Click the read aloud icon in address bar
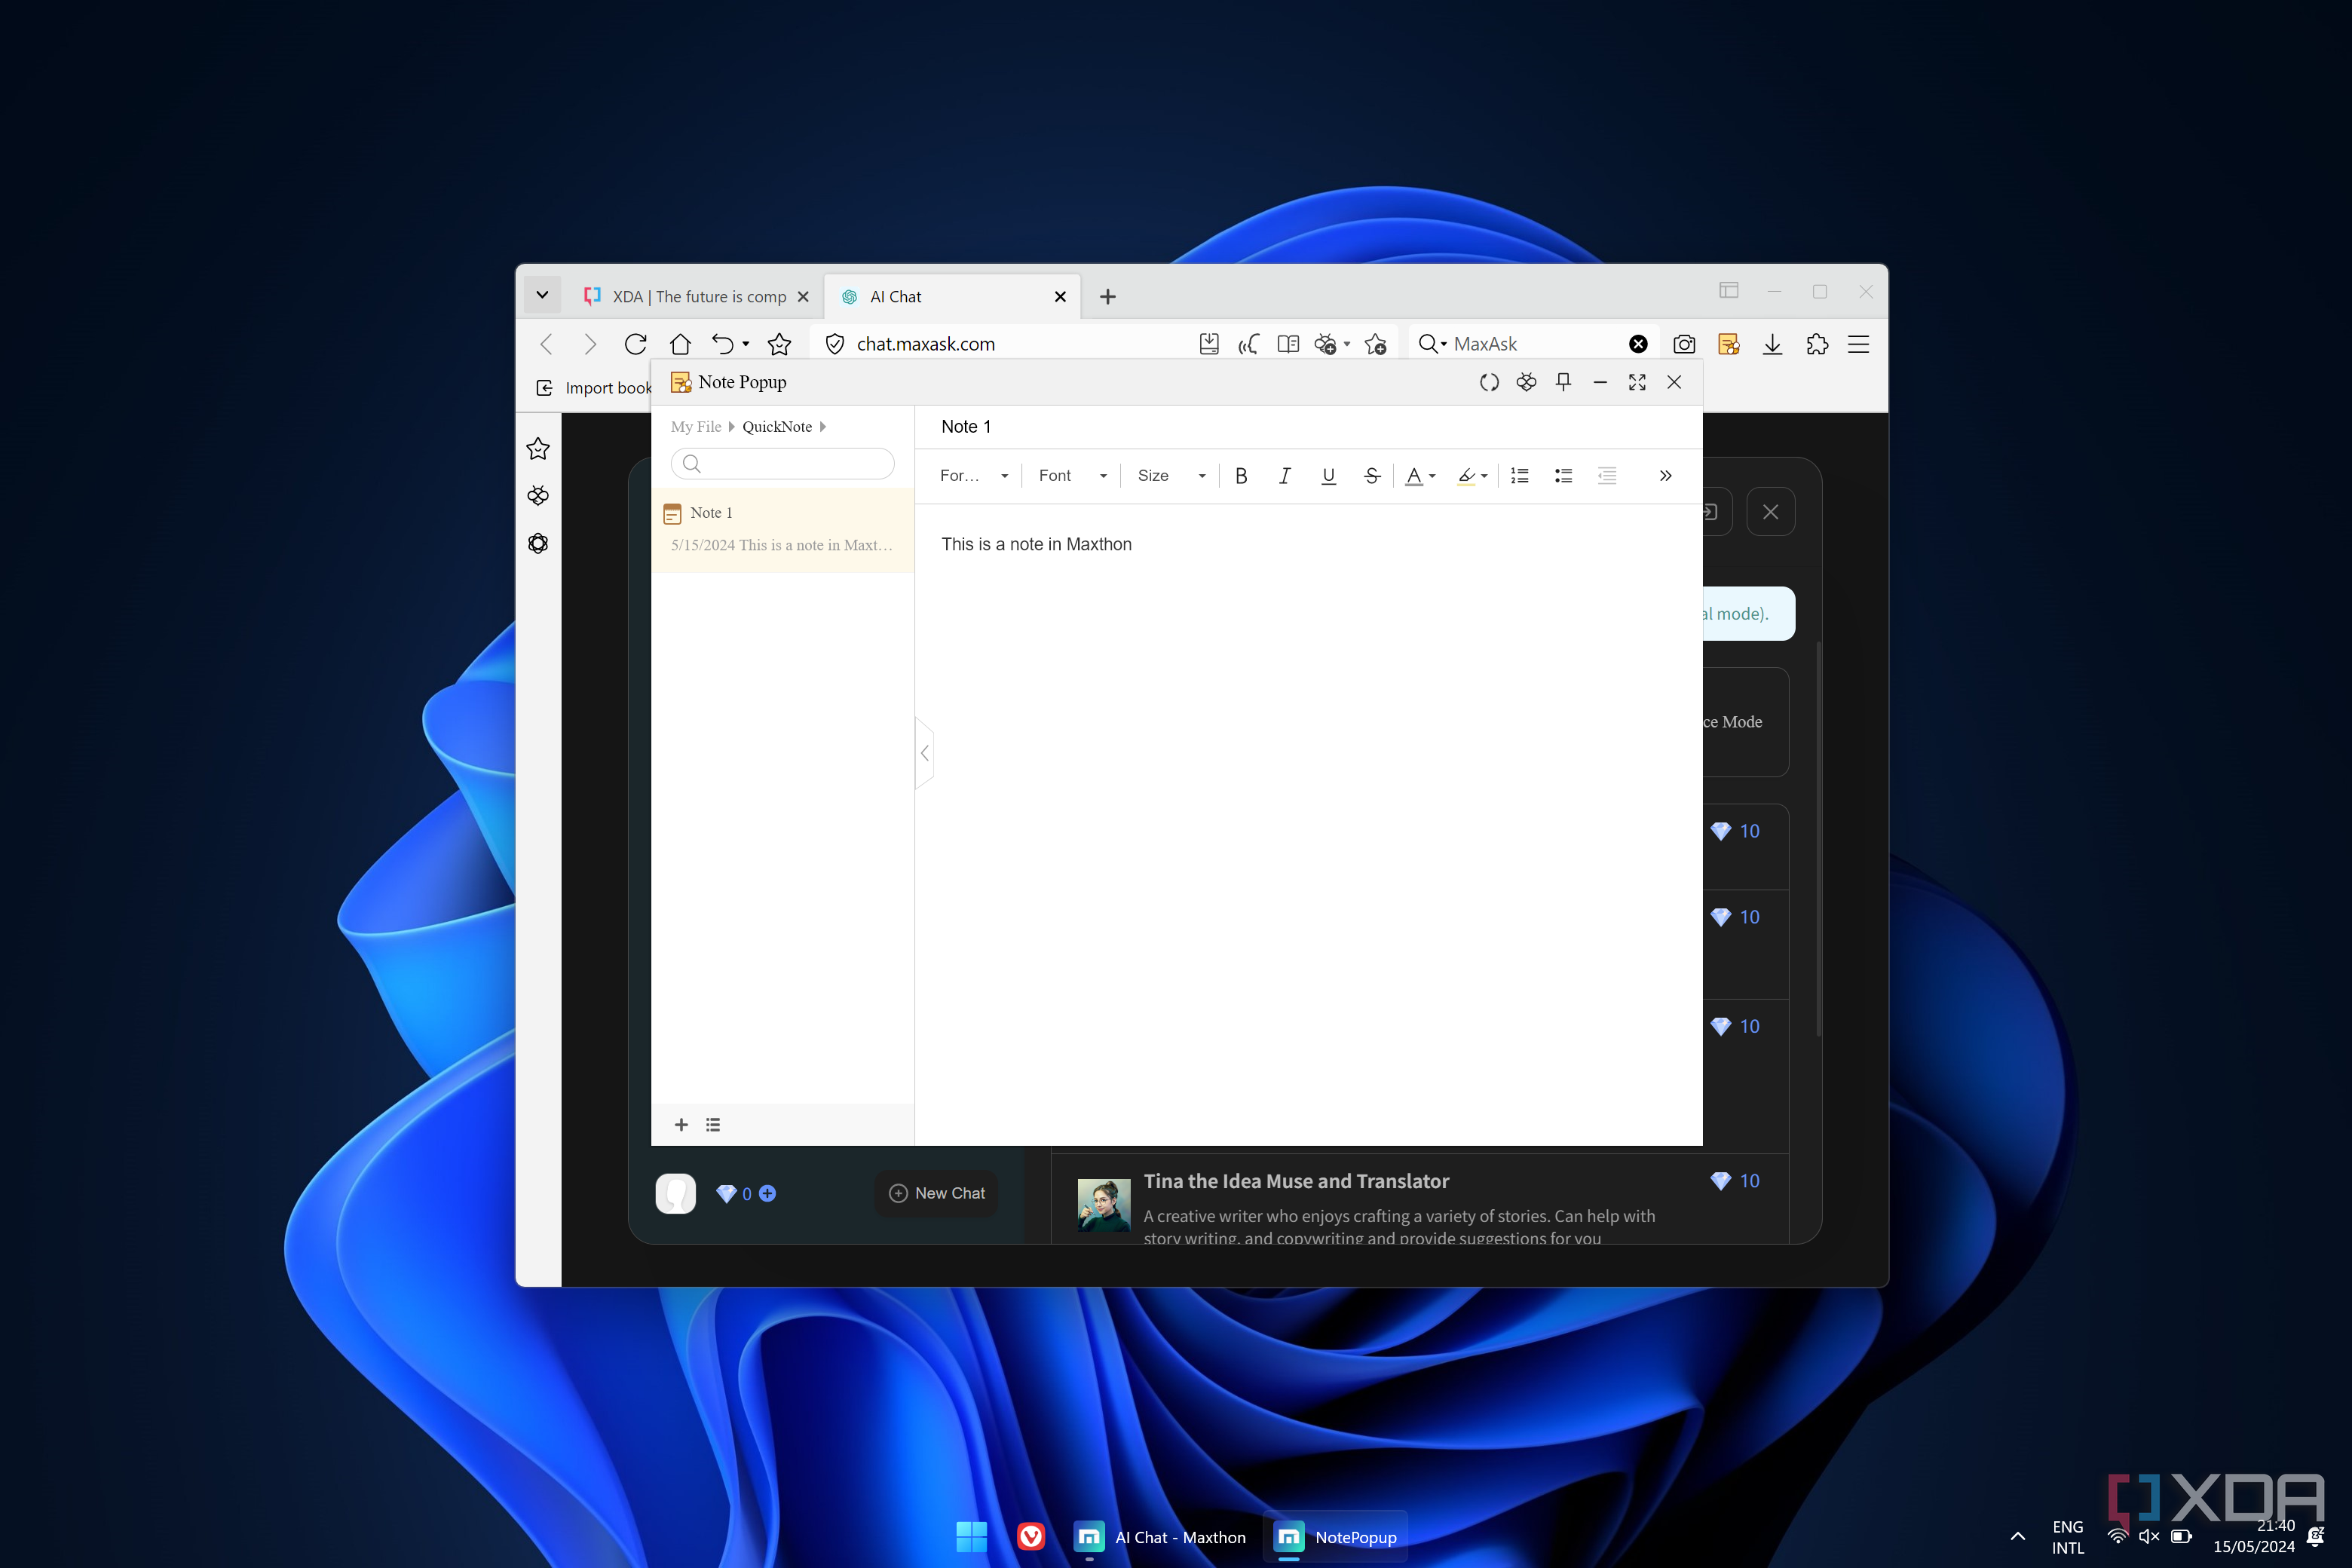Screen dimensions: 2352x1568 pos(1248,344)
